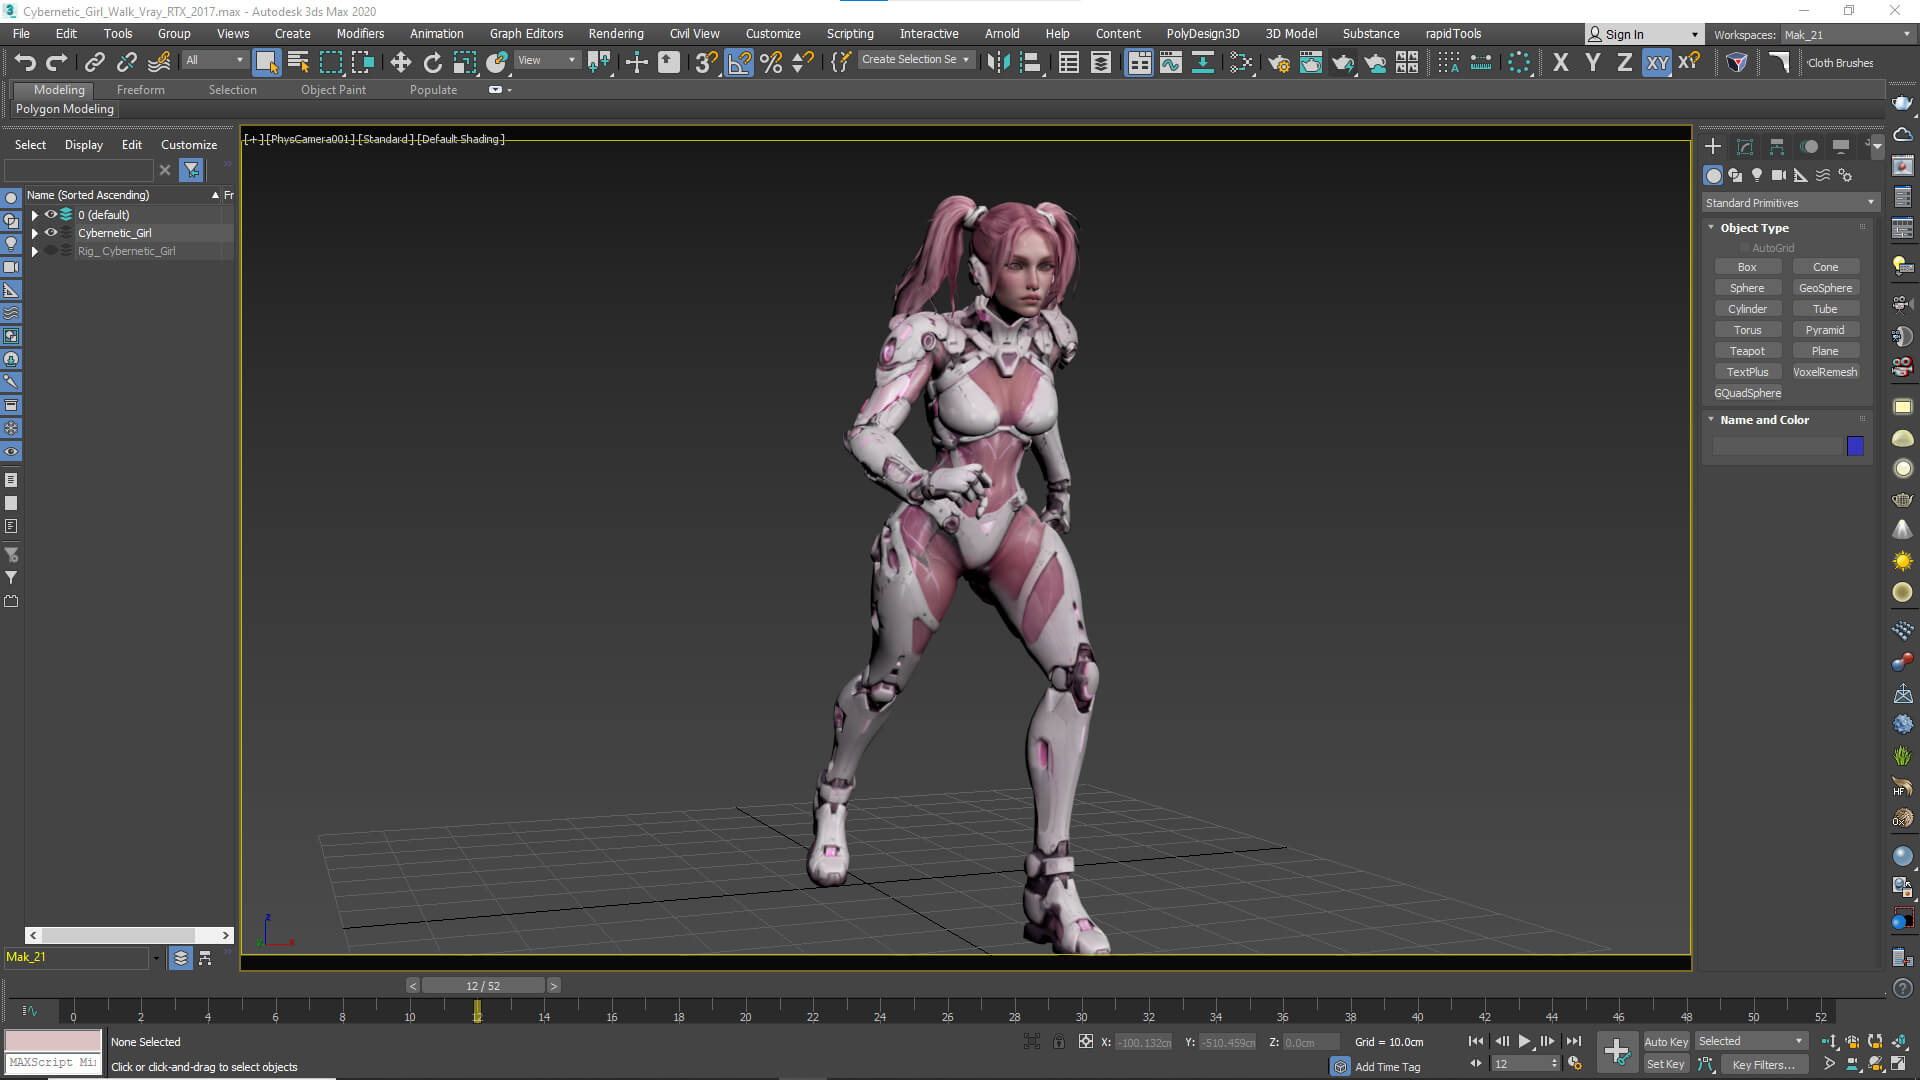
Task: Open the Standard Primitives dropdown
Action: pyautogui.click(x=1789, y=203)
